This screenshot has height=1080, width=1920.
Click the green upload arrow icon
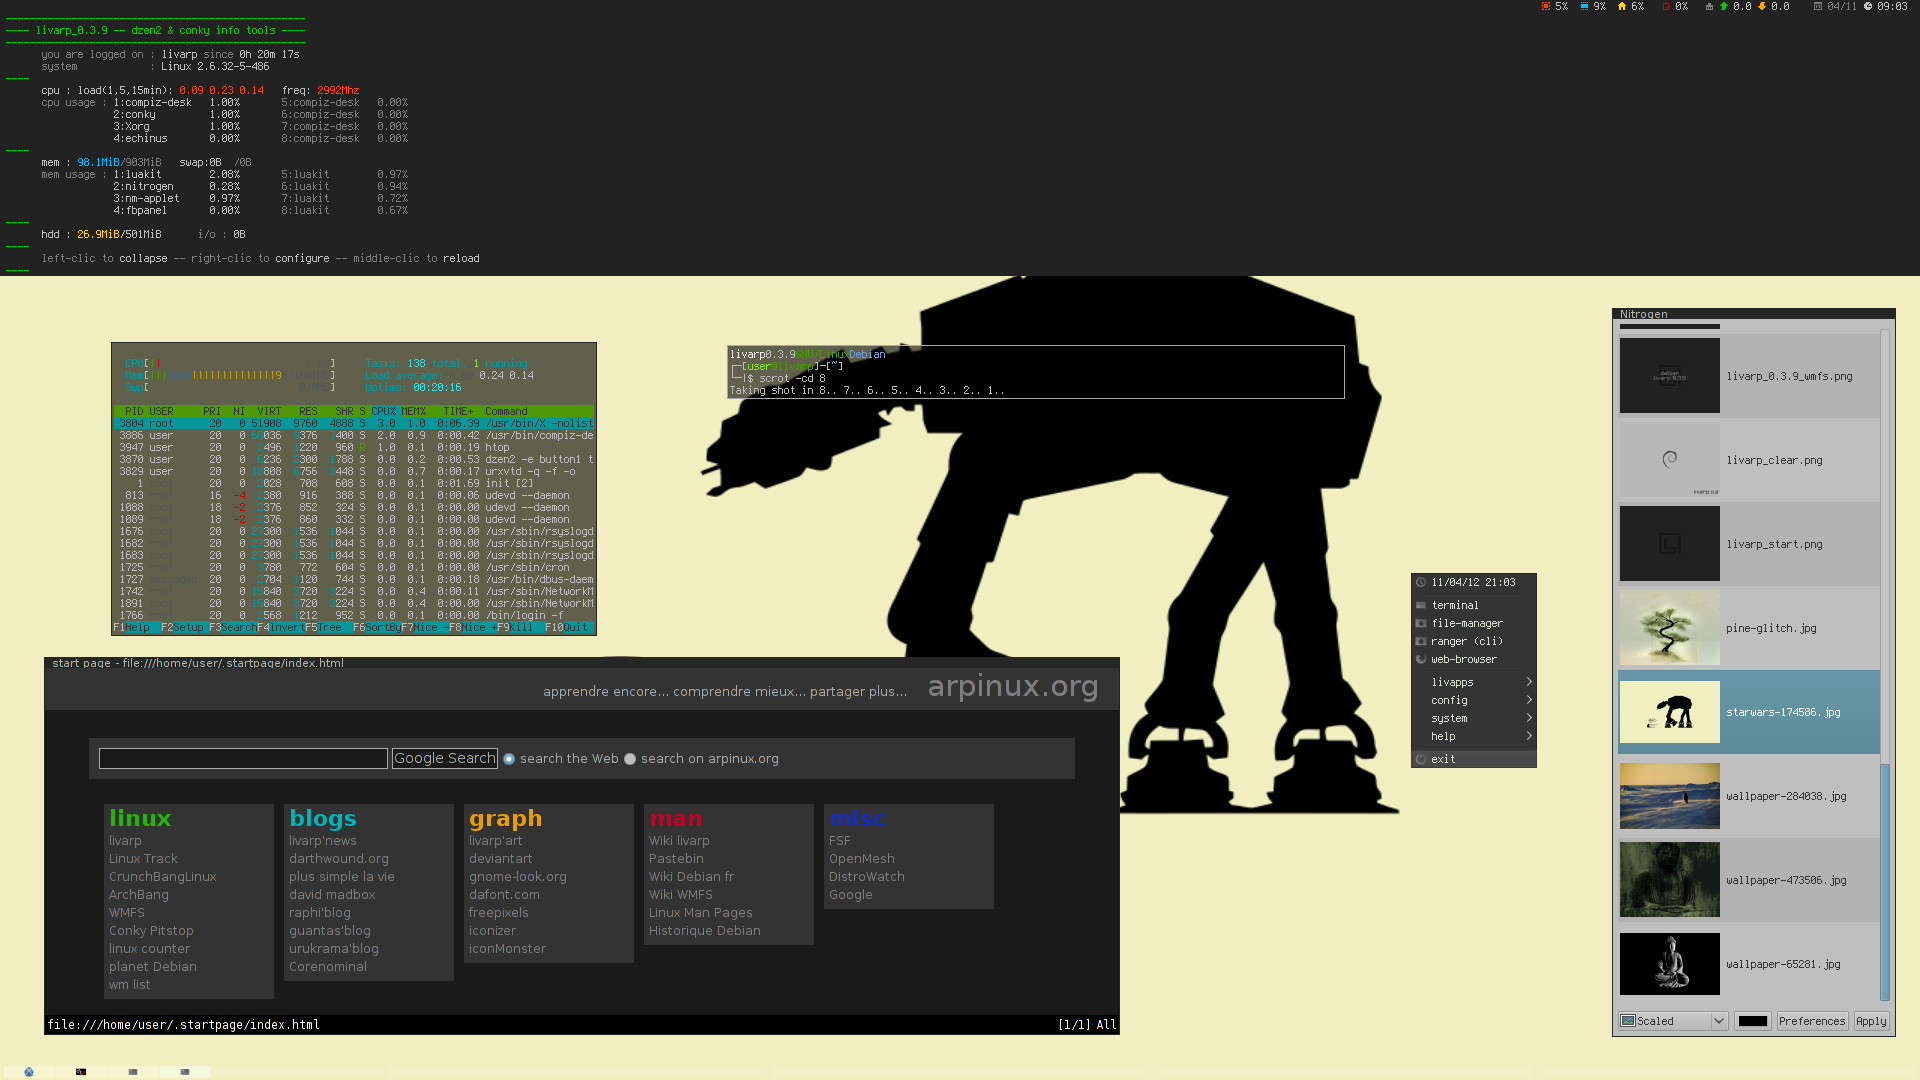(1724, 7)
